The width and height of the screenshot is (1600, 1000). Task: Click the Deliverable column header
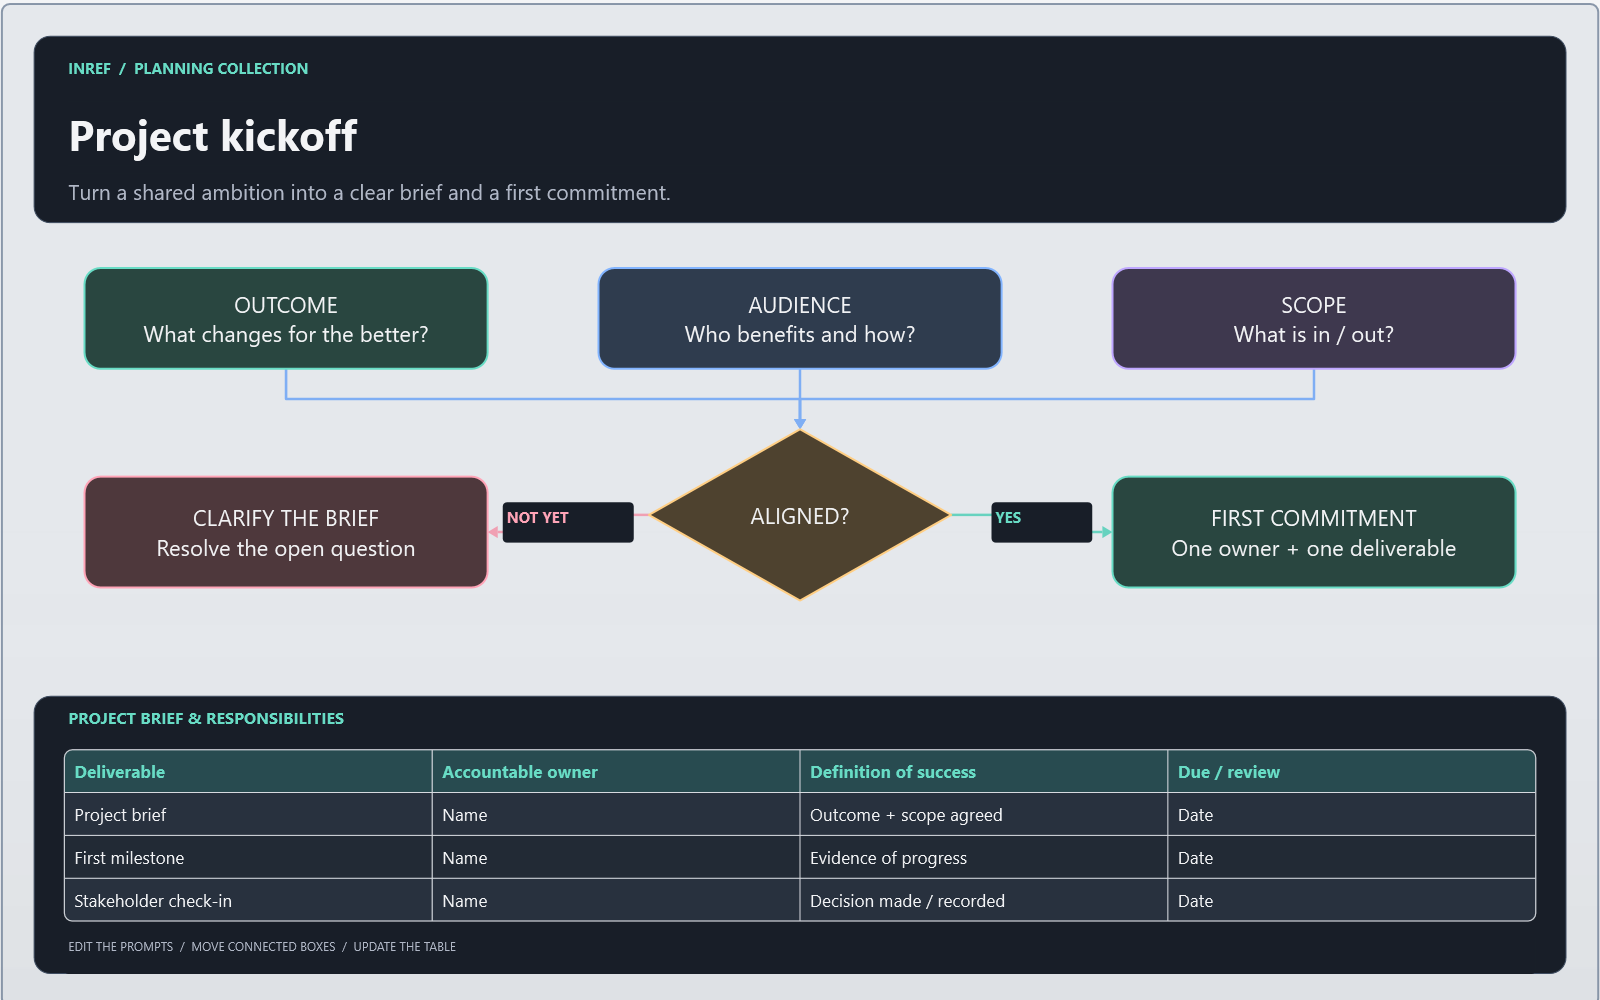pos(248,772)
